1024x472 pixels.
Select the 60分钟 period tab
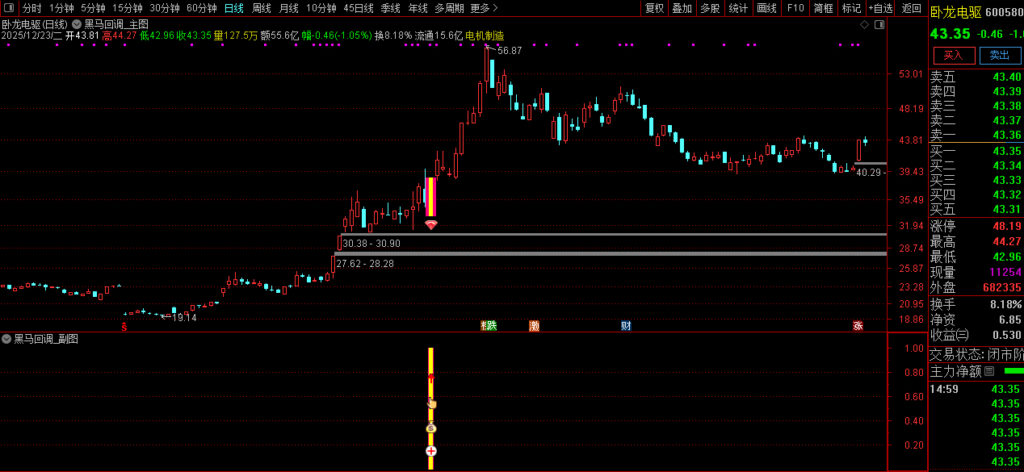point(202,8)
